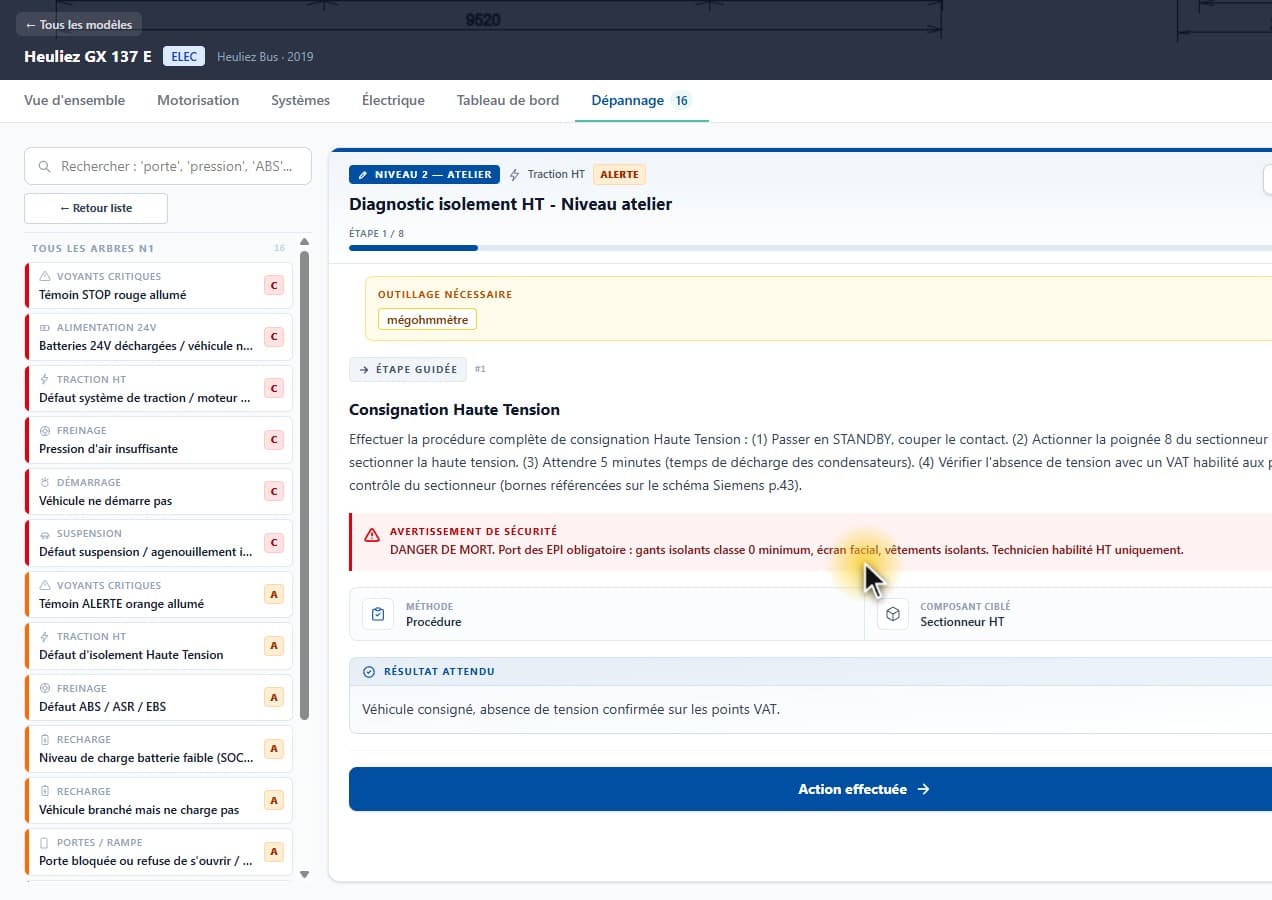Click the Procédure method text
Image resolution: width=1272 pixels, height=900 pixels.
coord(434,622)
